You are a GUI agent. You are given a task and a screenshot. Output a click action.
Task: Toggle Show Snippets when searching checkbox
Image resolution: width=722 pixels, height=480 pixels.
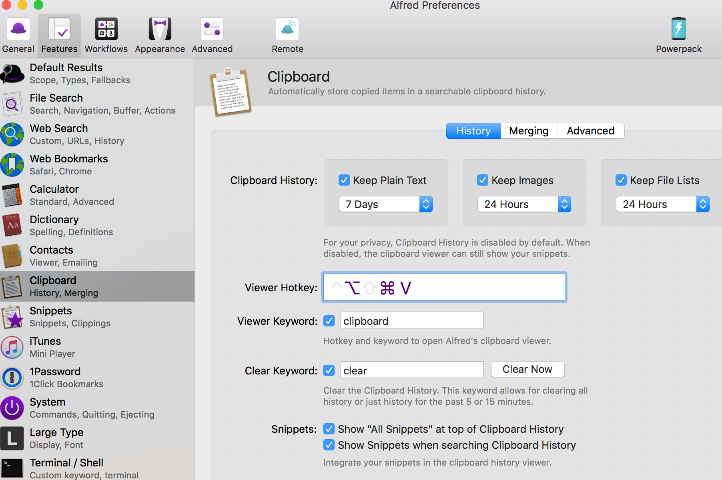point(329,445)
